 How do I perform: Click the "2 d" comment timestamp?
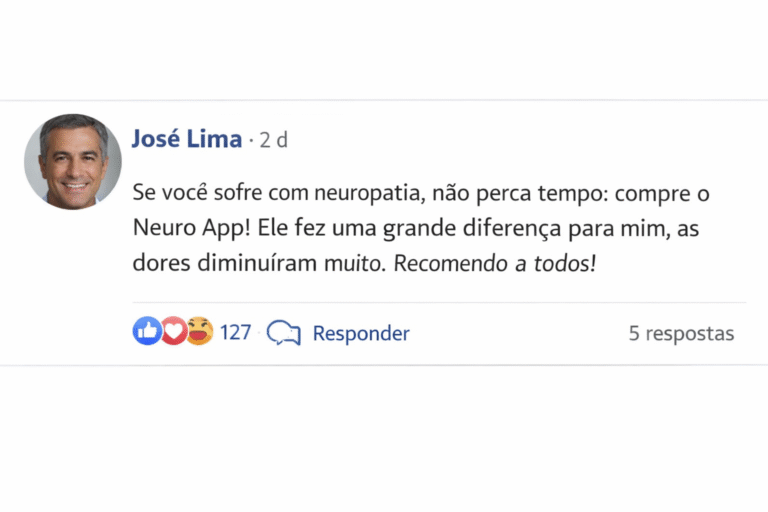[273, 140]
